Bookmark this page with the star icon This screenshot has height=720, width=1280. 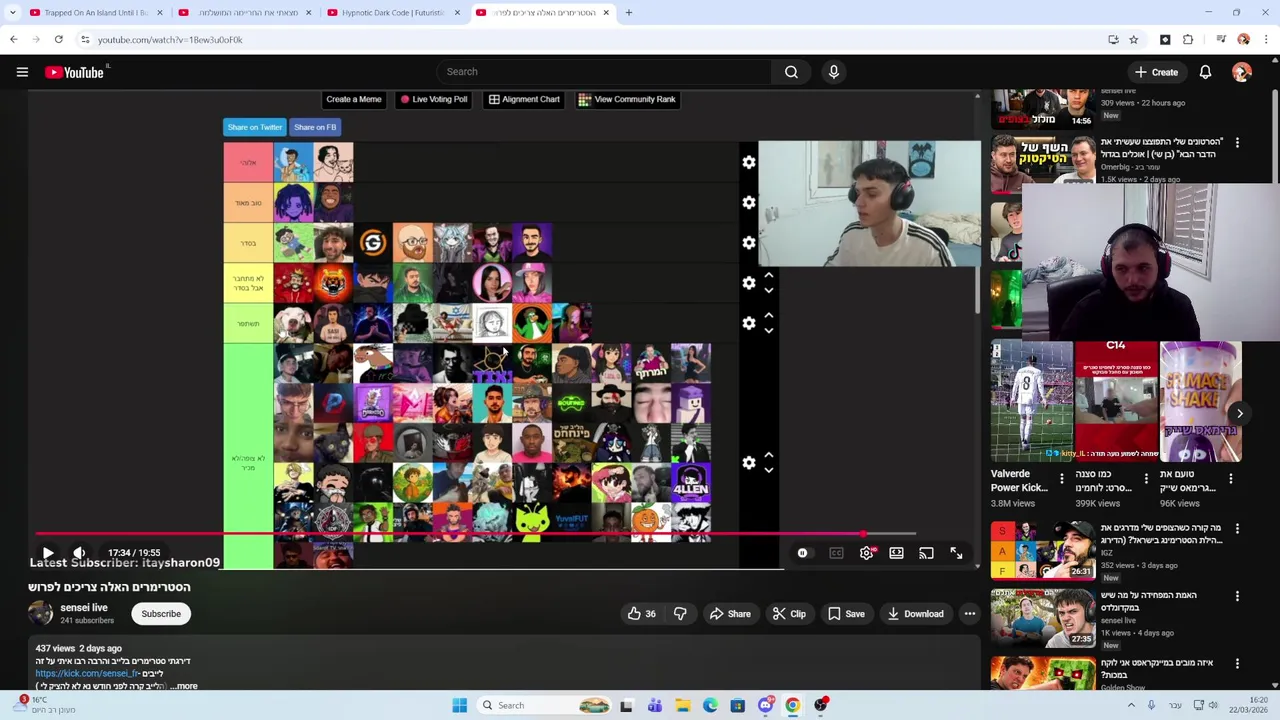(1133, 40)
